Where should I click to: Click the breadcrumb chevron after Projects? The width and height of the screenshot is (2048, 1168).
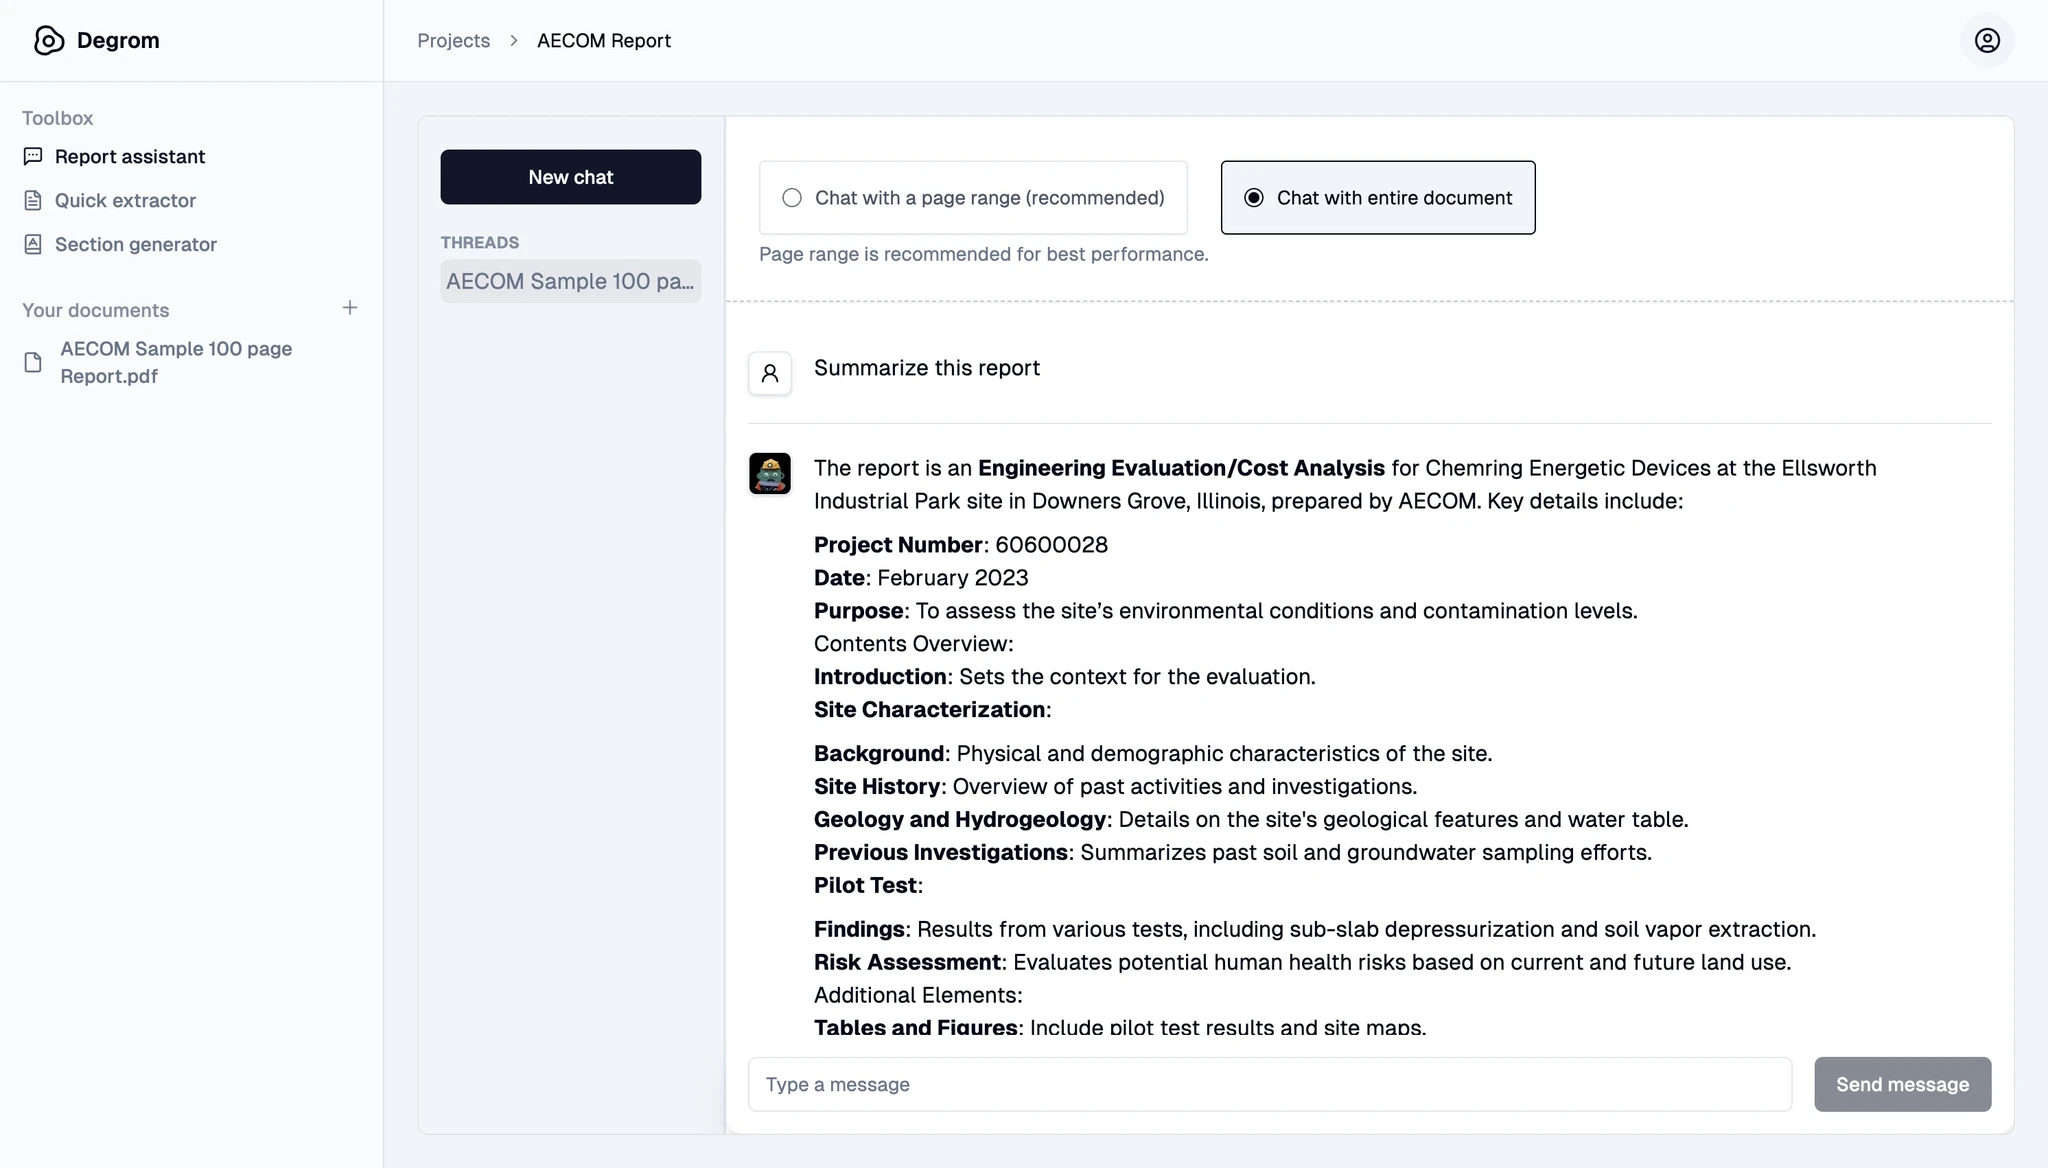tap(514, 40)
